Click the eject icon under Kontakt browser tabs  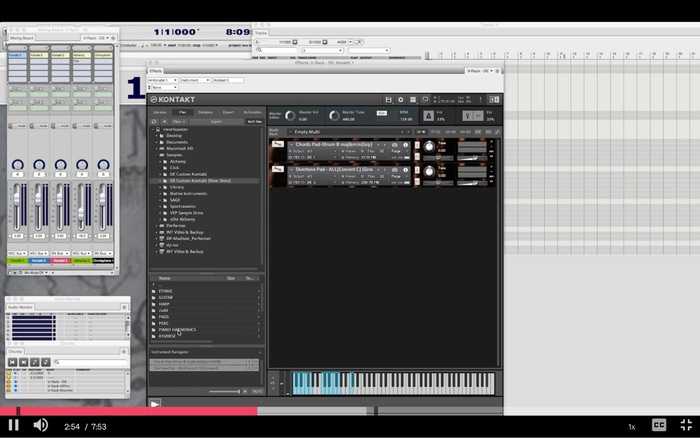(164, 121)
